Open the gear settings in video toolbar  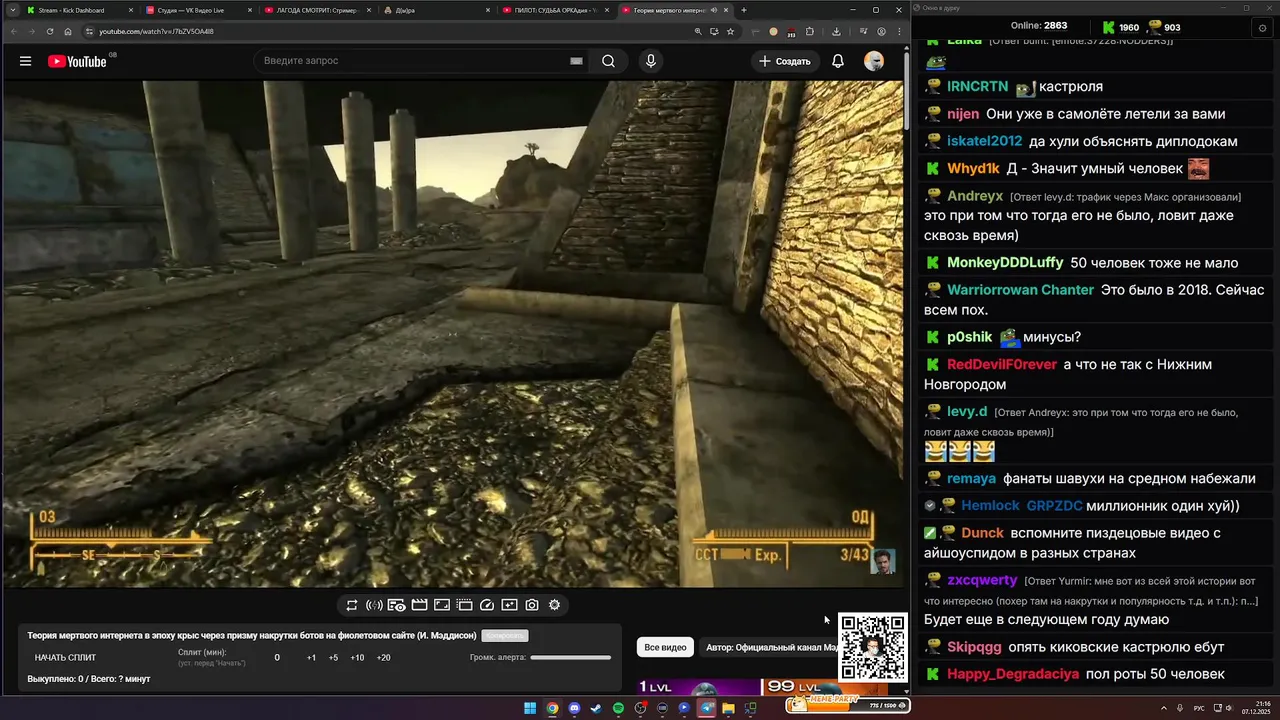click(554, 605)
